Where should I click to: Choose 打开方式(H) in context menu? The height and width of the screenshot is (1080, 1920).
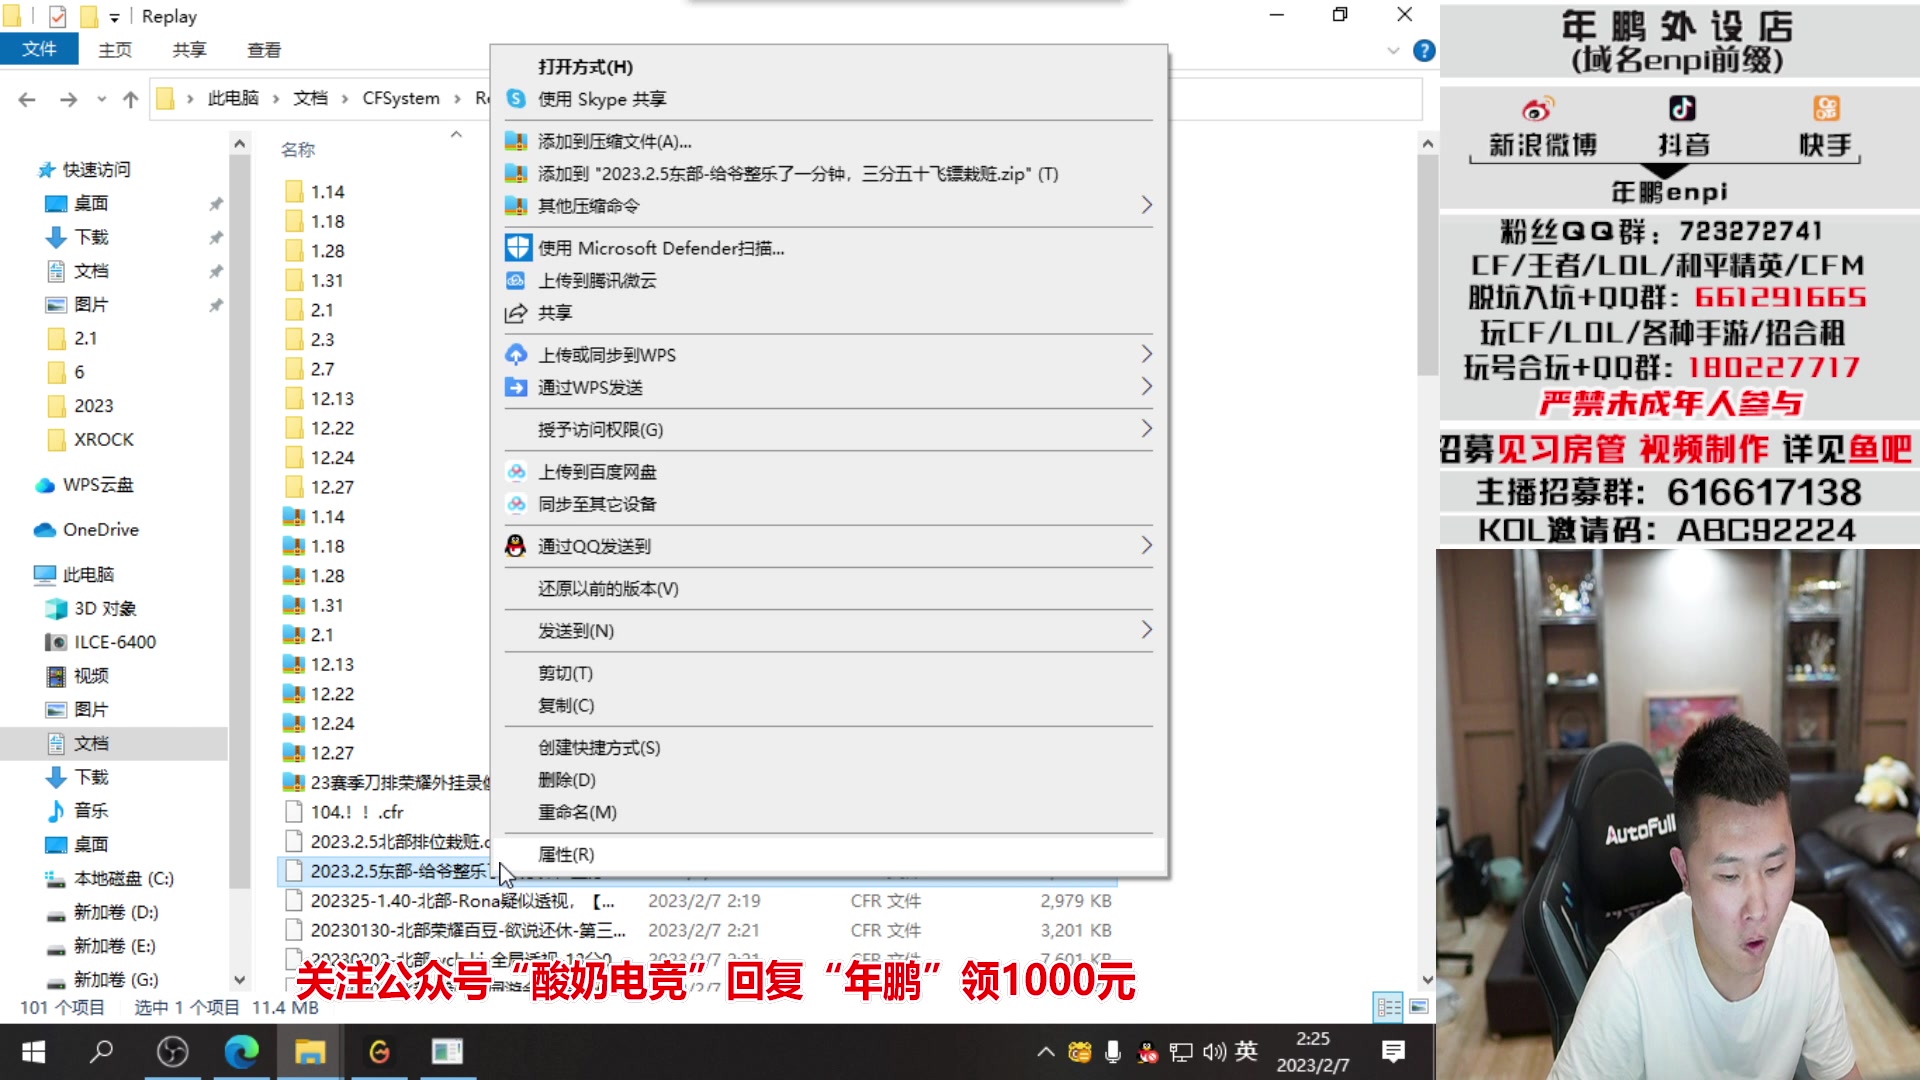pyautogui.click(x=585, y=67)
